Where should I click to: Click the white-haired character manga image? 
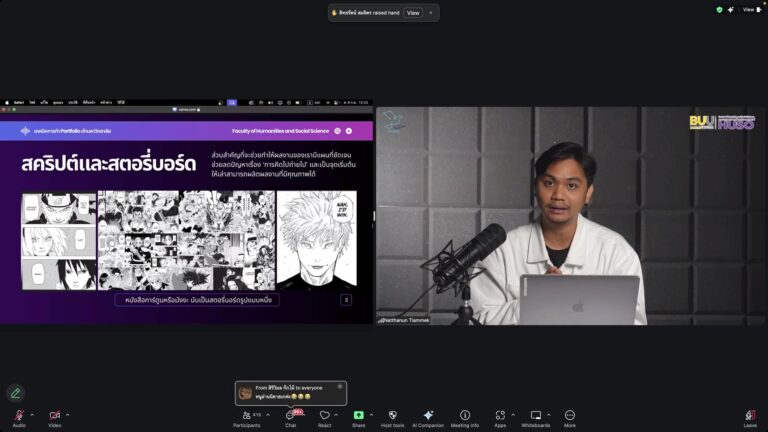(316, 239)
